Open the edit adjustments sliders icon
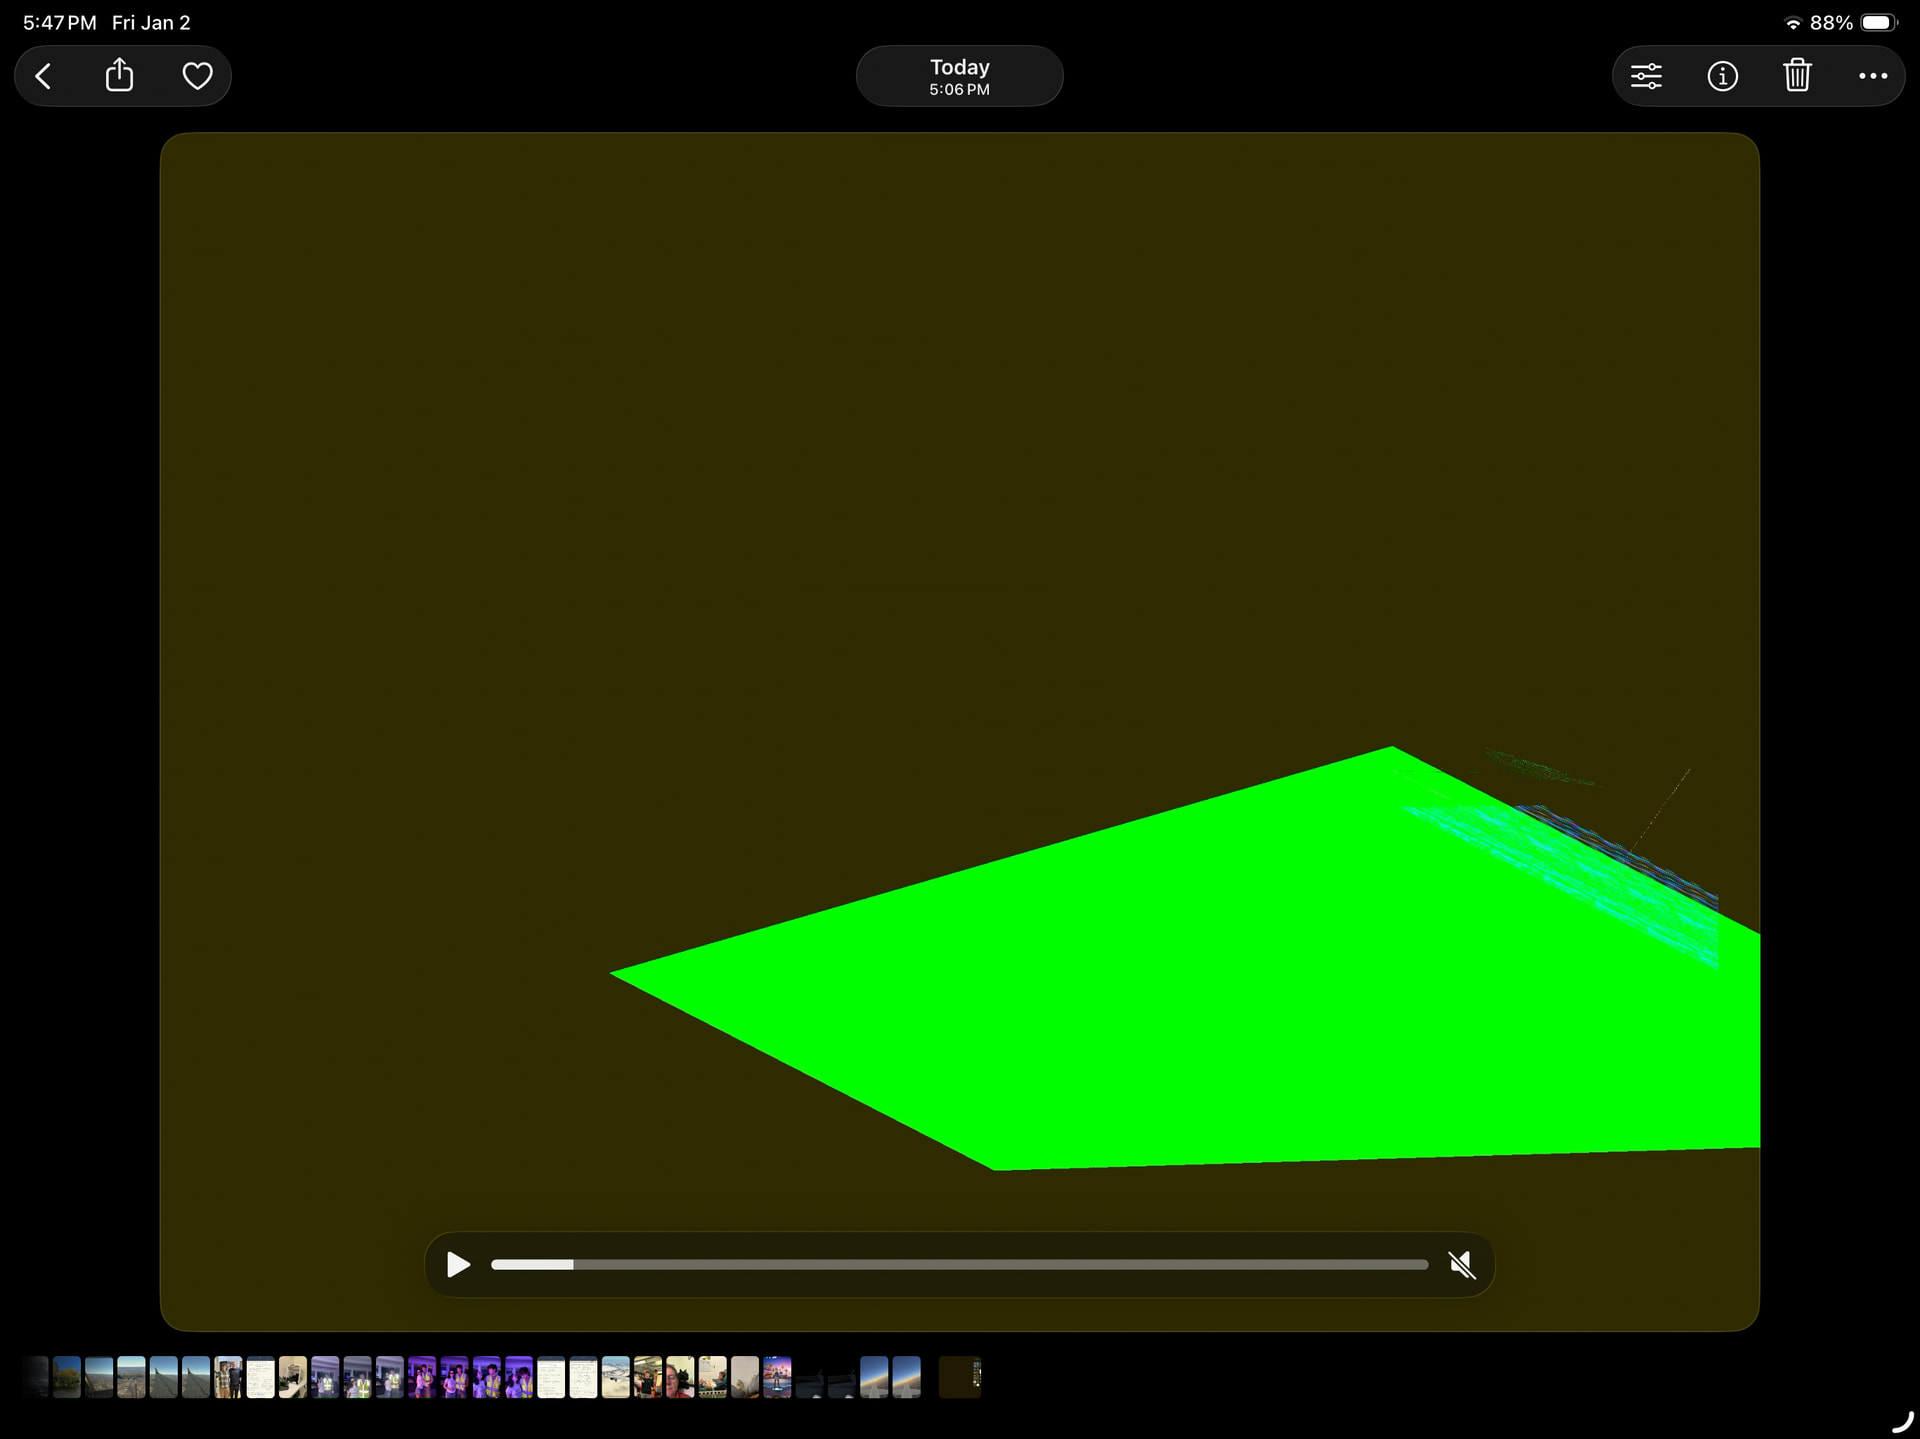The width and height of the screenshot is (1920, 1439). (1646, 76)
